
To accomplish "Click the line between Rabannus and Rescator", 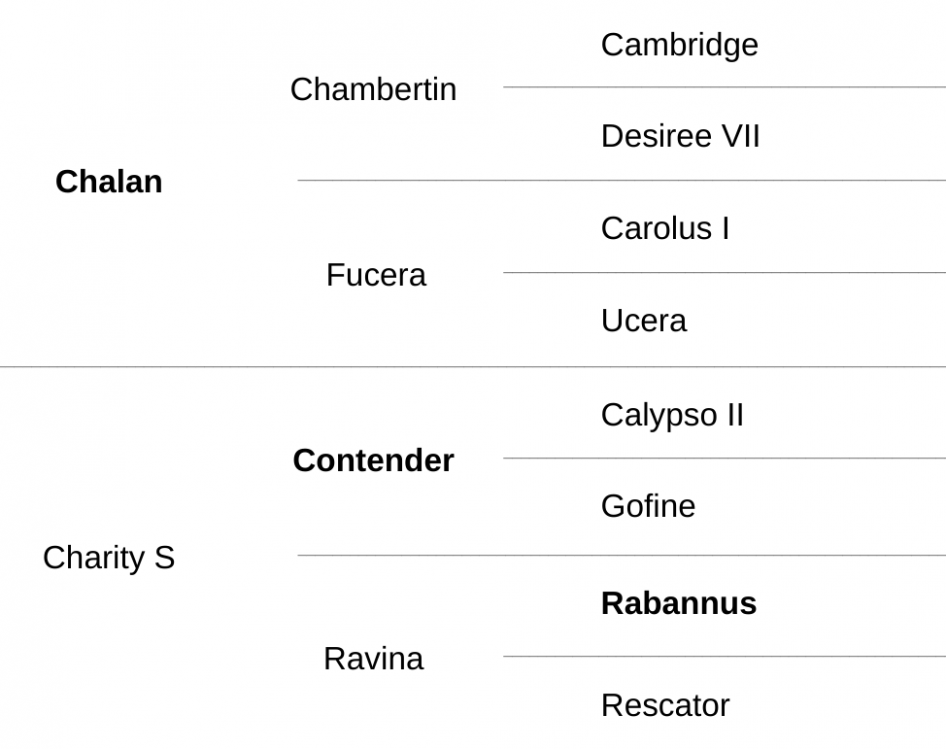I will 725,656.
